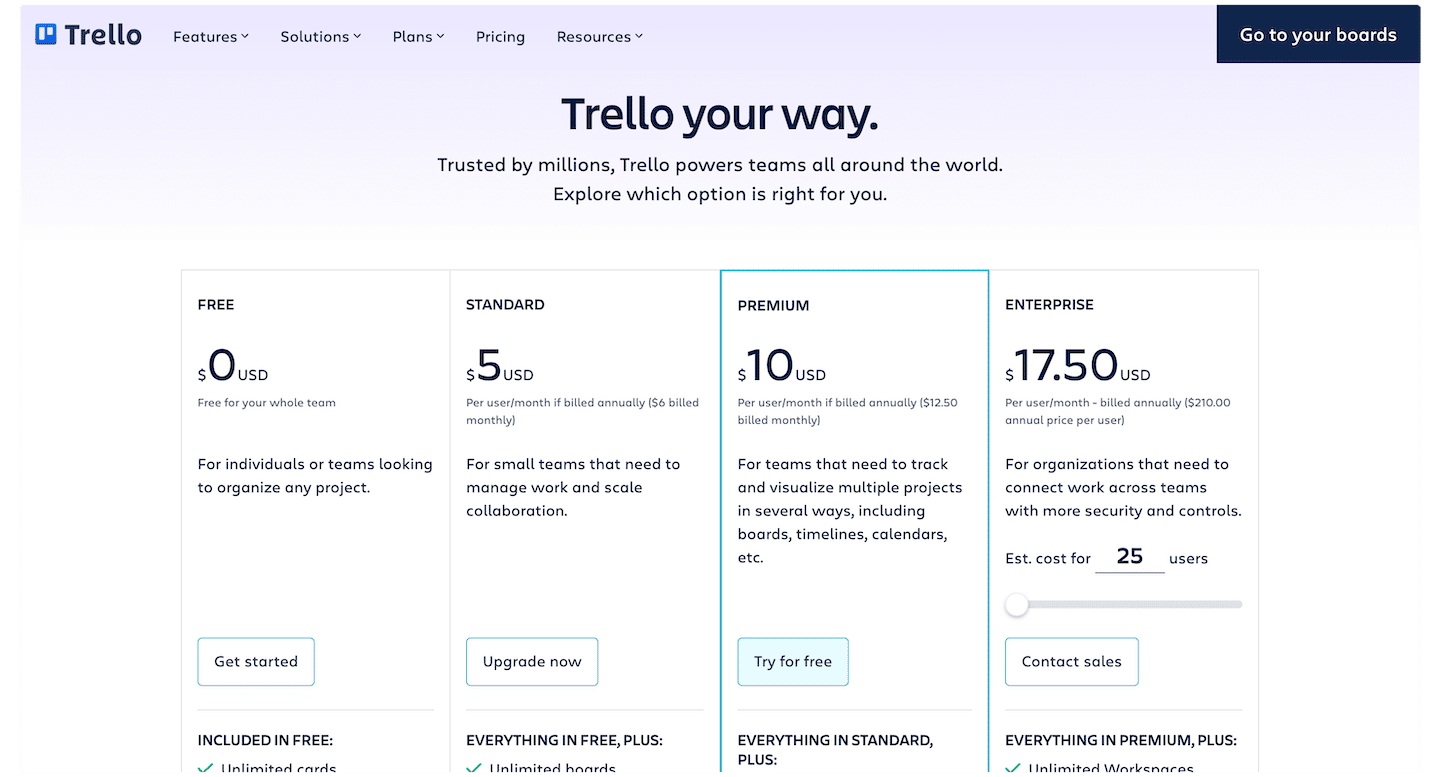Screen dimensions: 1440x777
Task: Click 'INCLUDED IN FREE:' label
Action: [x=265, y=741]
